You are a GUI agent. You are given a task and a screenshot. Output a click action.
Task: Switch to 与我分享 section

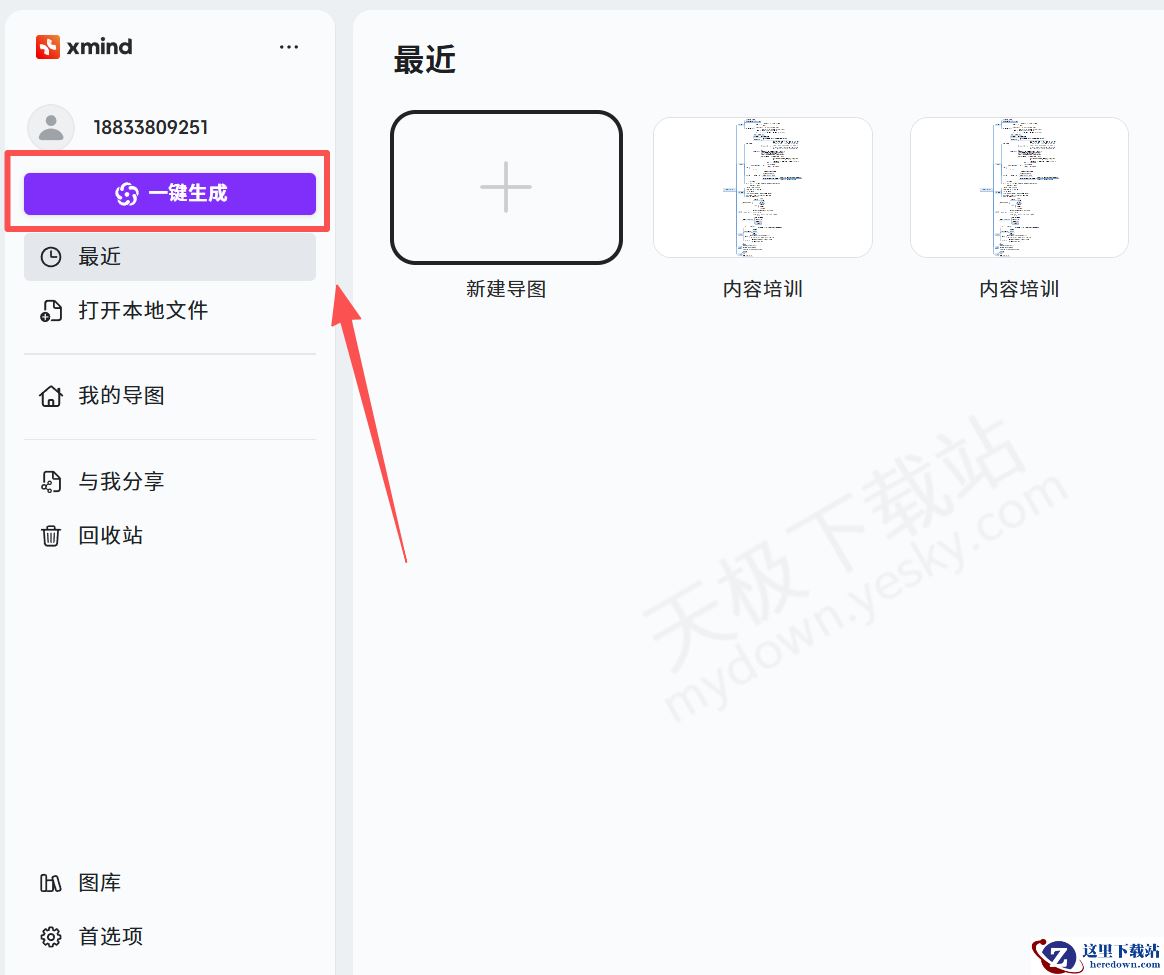[120, 481]
